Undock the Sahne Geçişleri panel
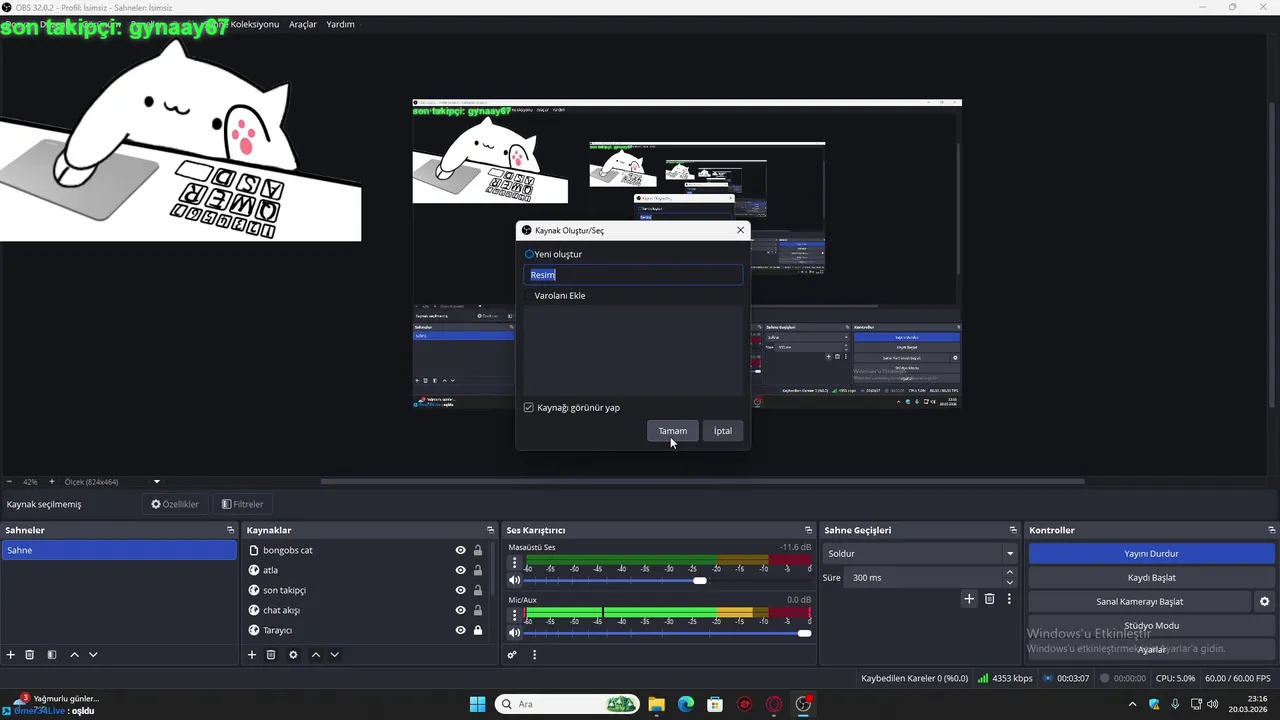 tap(1012, 530)
